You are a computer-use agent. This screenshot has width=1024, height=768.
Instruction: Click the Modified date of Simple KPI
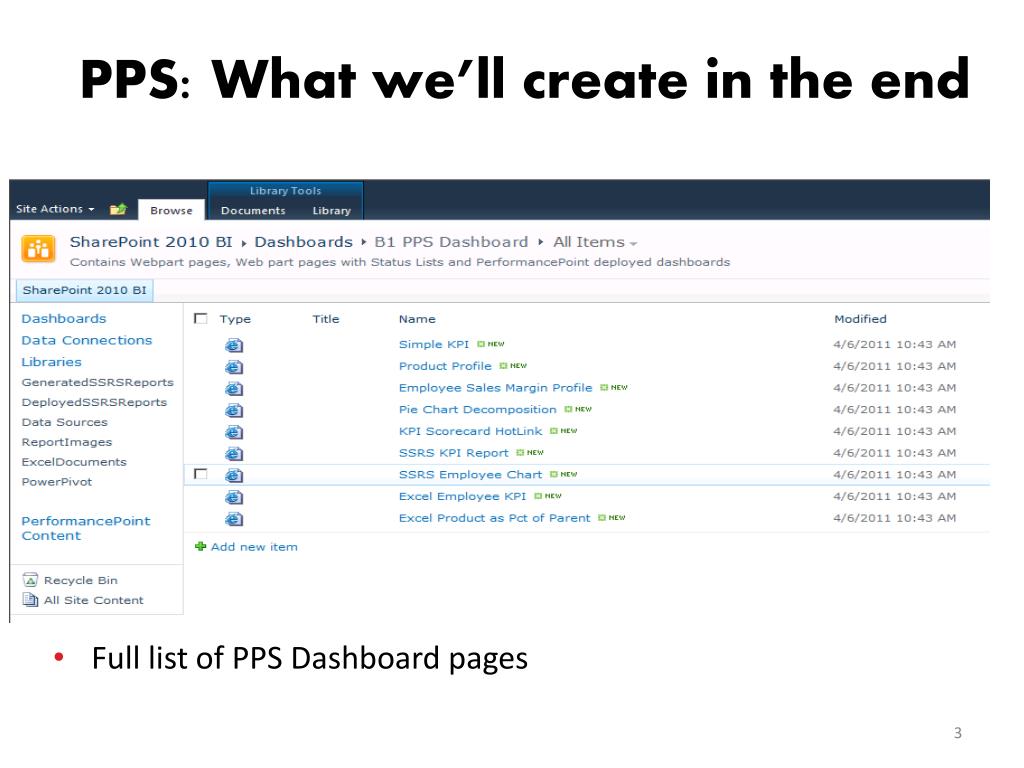click(x=895, y=344)
